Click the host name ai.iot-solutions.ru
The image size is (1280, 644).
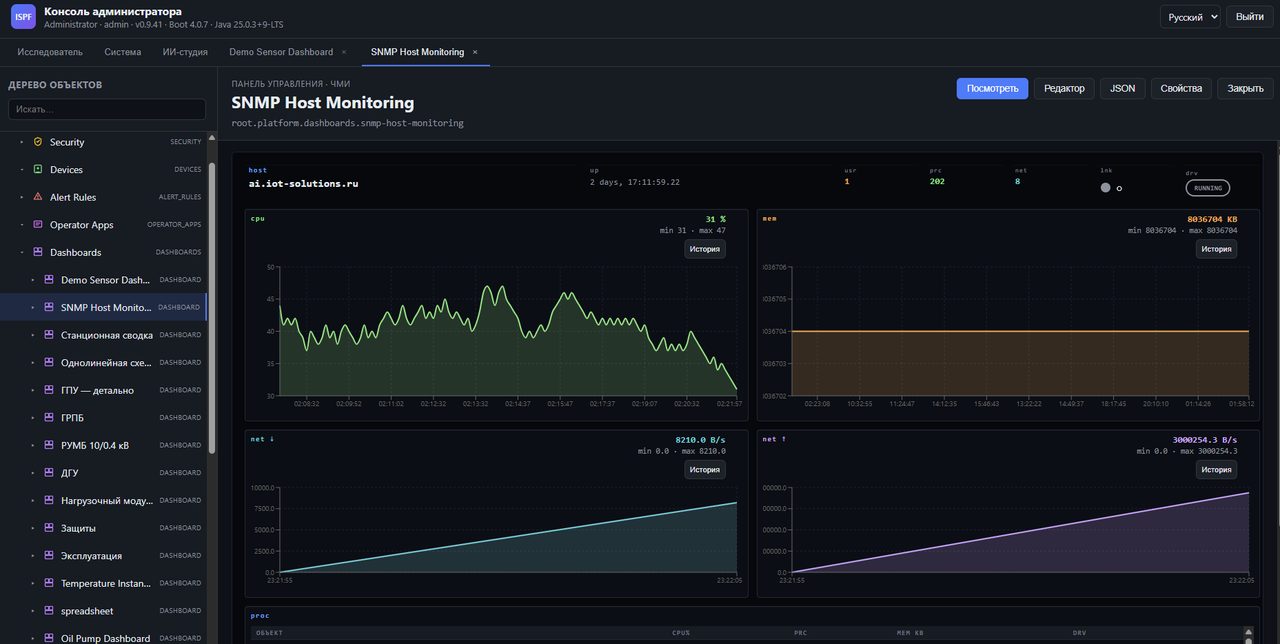(x=303, y=183)
